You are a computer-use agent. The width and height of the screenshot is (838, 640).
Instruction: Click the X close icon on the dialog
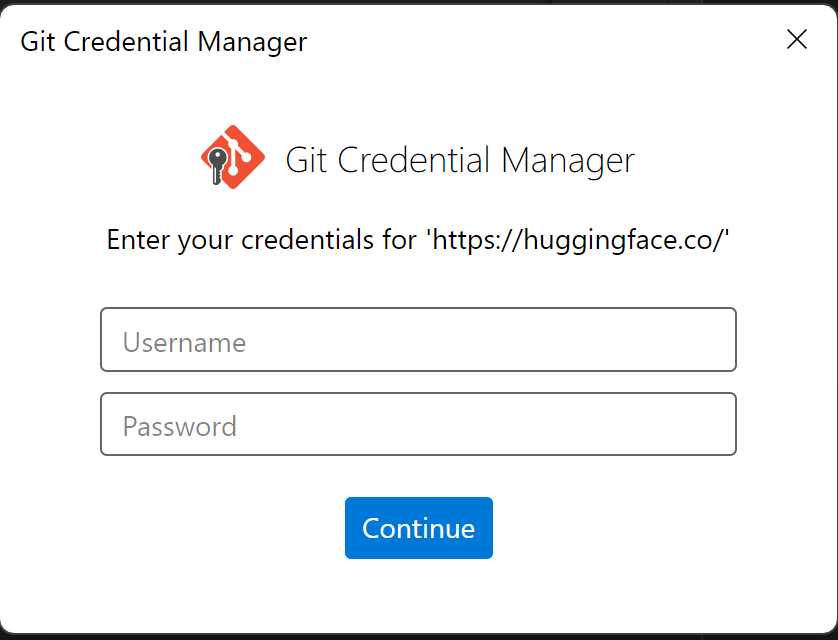point(797,40)
